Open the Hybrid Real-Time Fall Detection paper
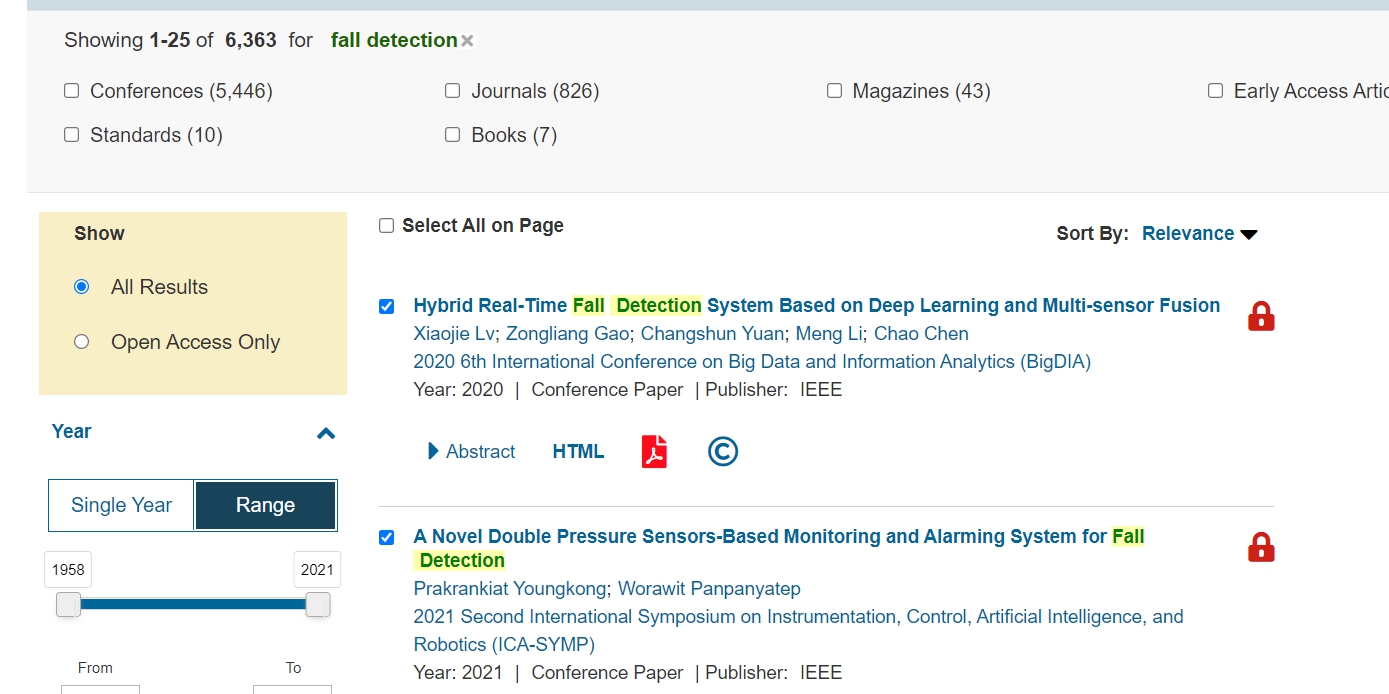This screenshot has height=694, width=1389. (x=816, y=306)
